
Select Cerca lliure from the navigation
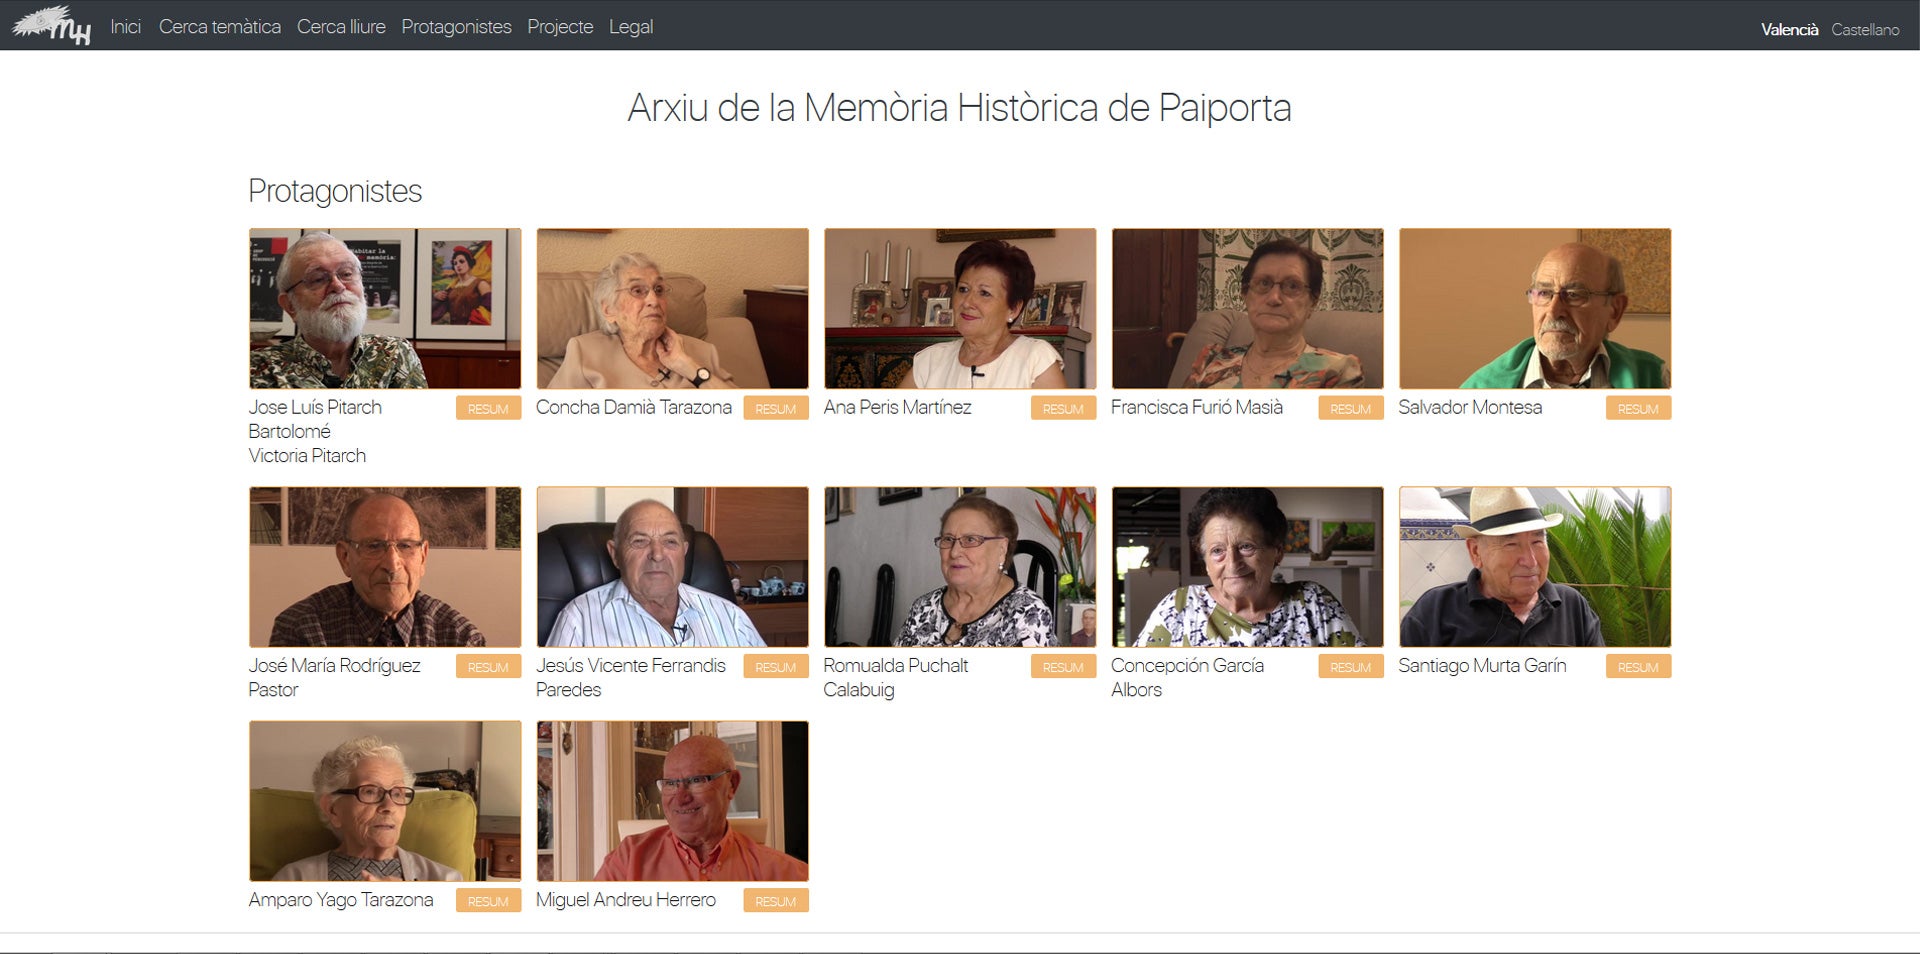pyautogui.click(x=341, y=27)
